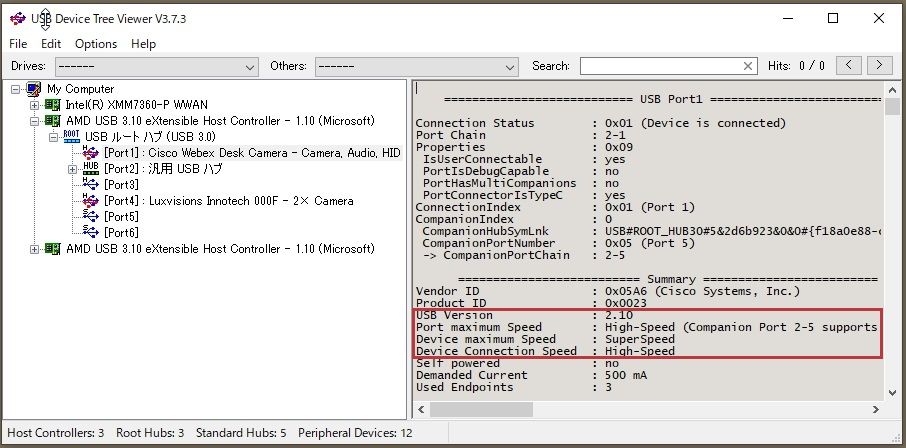Go to next search hit
This screenshot has height=448, width=906.
point(880,65)
